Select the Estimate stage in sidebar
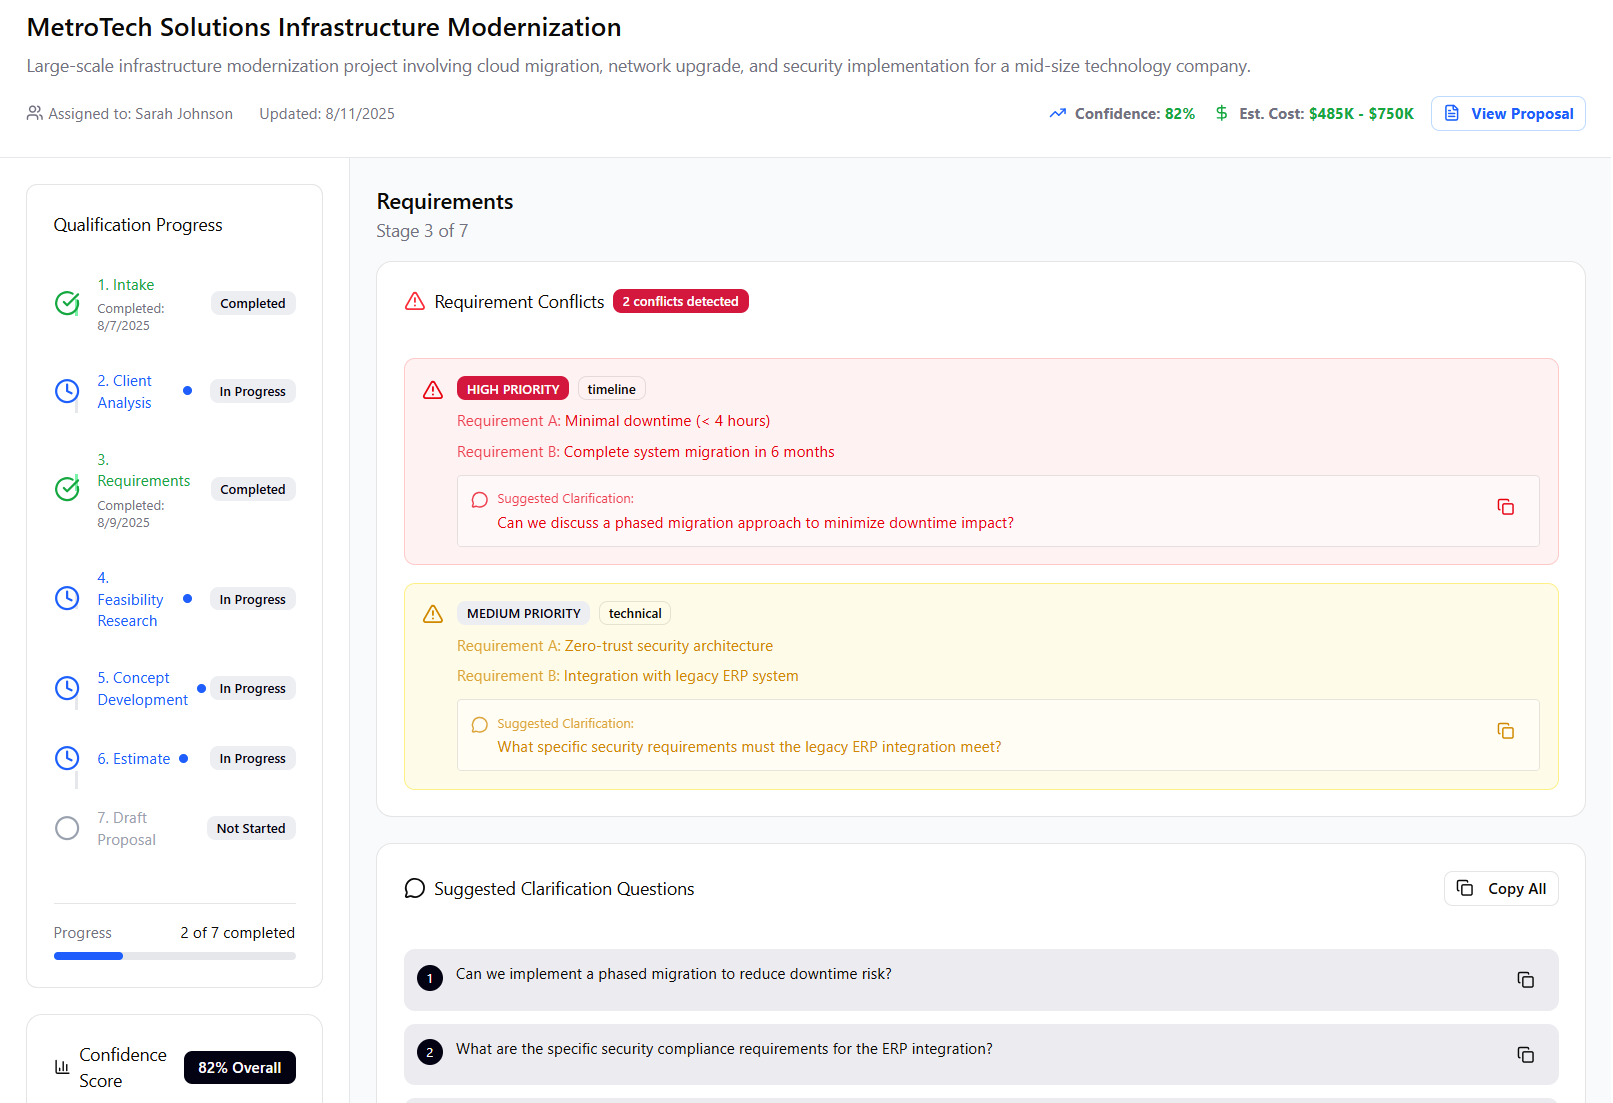1613x1103 pixels. point(133,759)
